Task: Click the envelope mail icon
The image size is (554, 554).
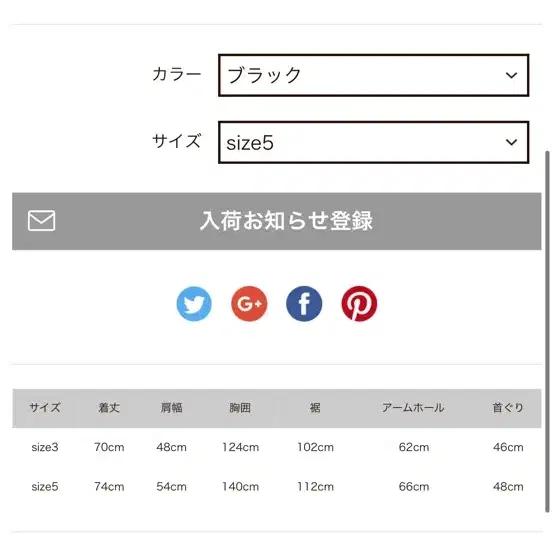Action: 41,221
